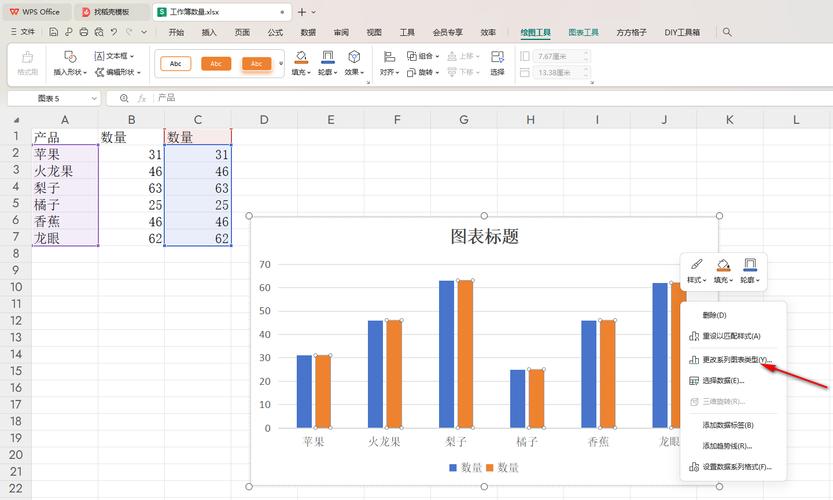Click the Print icon in the quick access bar
Viewport: 833px width, 500px height.
pyautogui.click(x=83, y=32)
